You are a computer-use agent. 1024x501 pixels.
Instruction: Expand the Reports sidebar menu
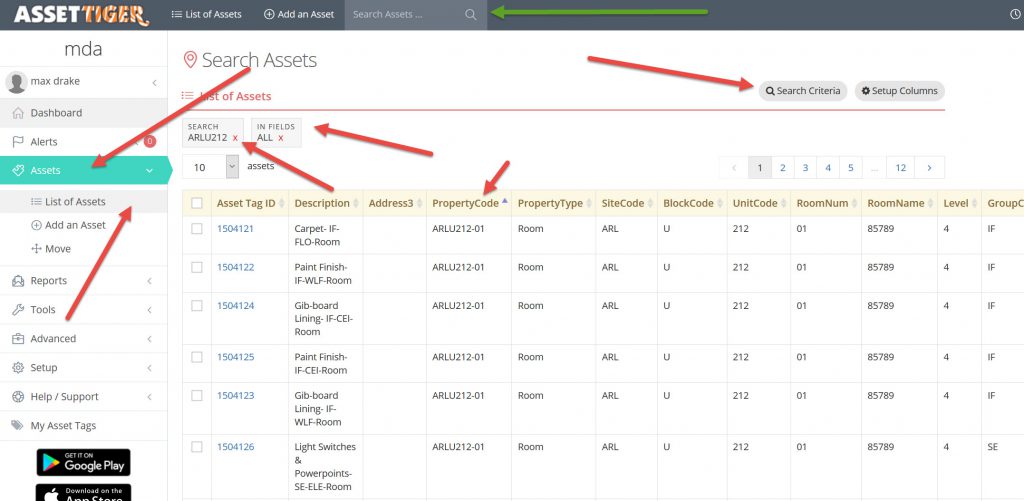point(49,281)
